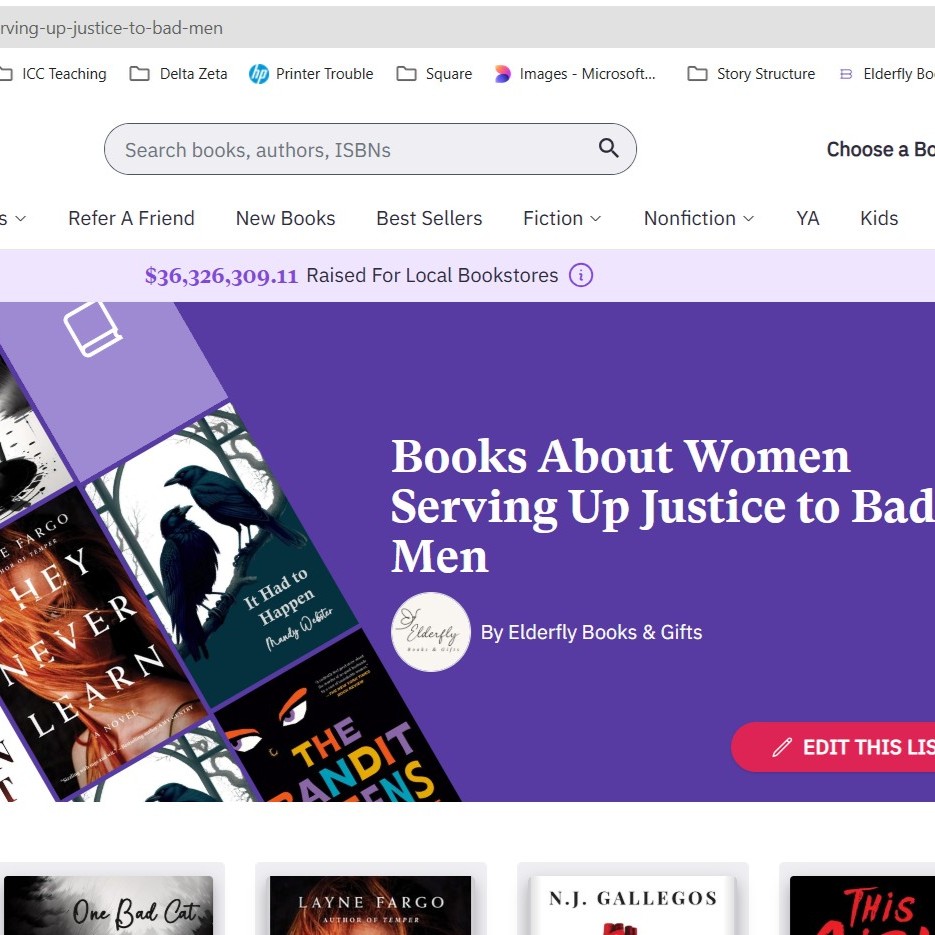Expand the partially visible leftmost nav dropdown chevron
935x935 pixels.
pos(20,219)
